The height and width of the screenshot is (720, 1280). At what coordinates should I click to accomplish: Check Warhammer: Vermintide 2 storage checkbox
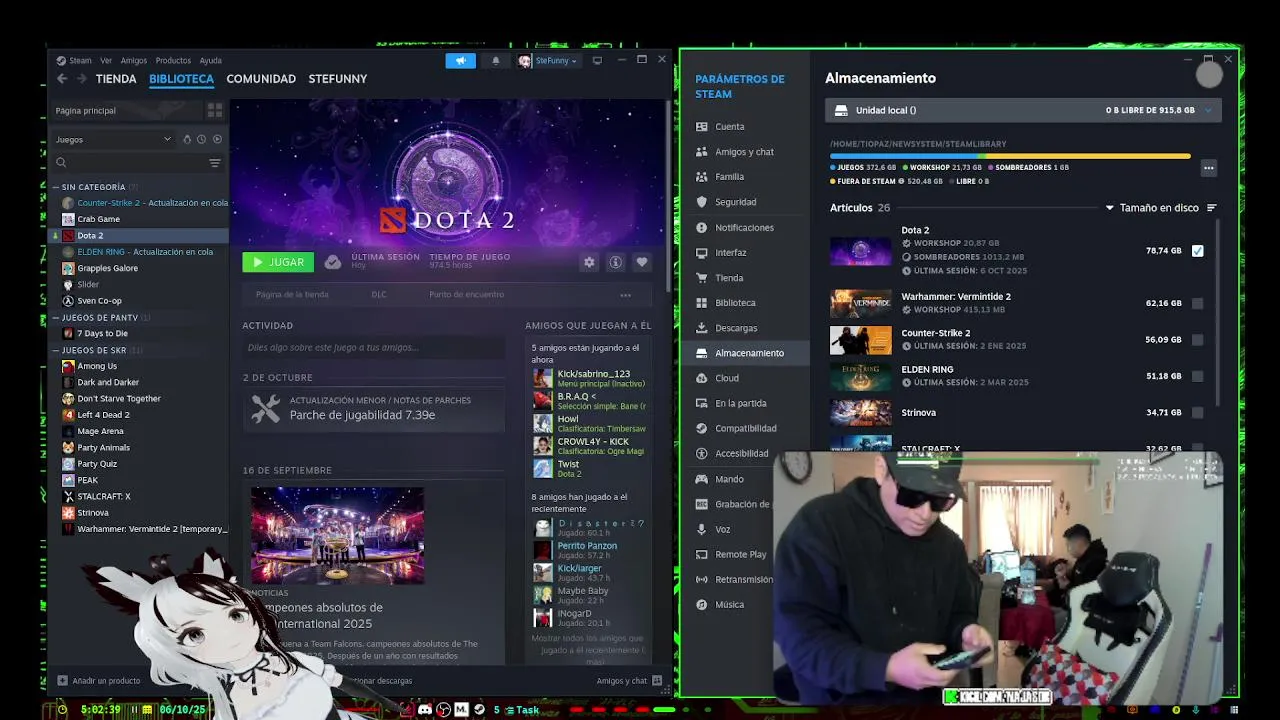pyautogui.click(x=1197, y=303)
